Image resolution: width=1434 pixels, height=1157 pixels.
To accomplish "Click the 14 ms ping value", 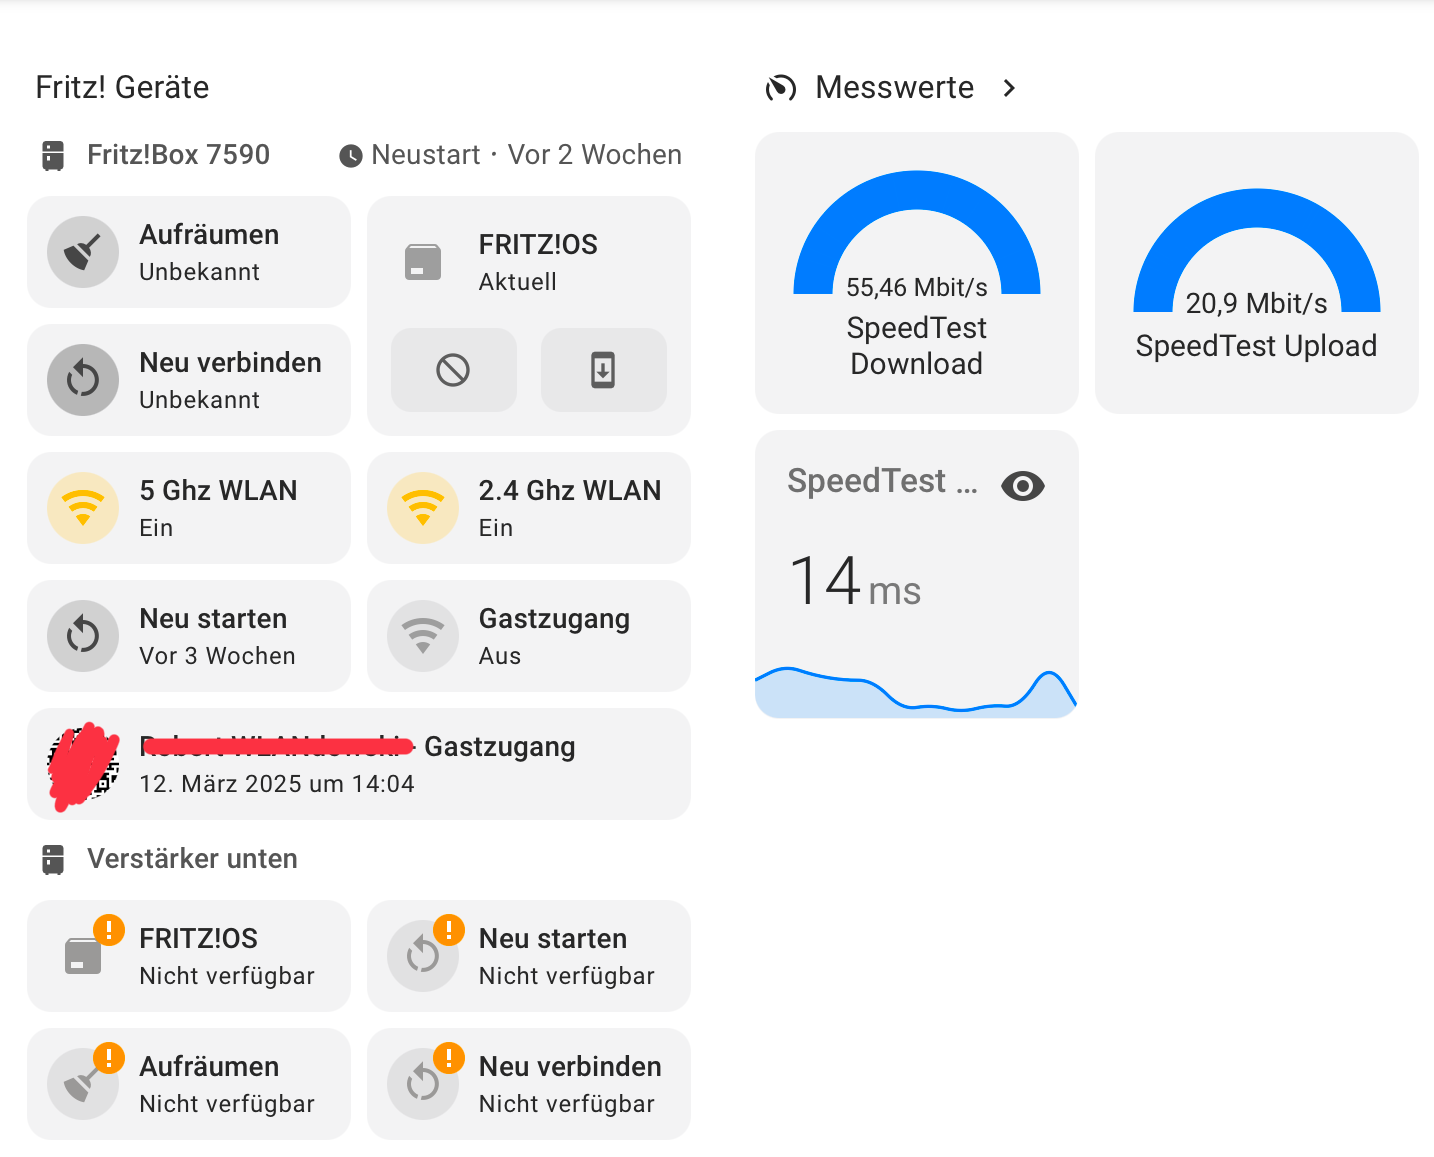I will pyautogui.click(x=855, y=582).
